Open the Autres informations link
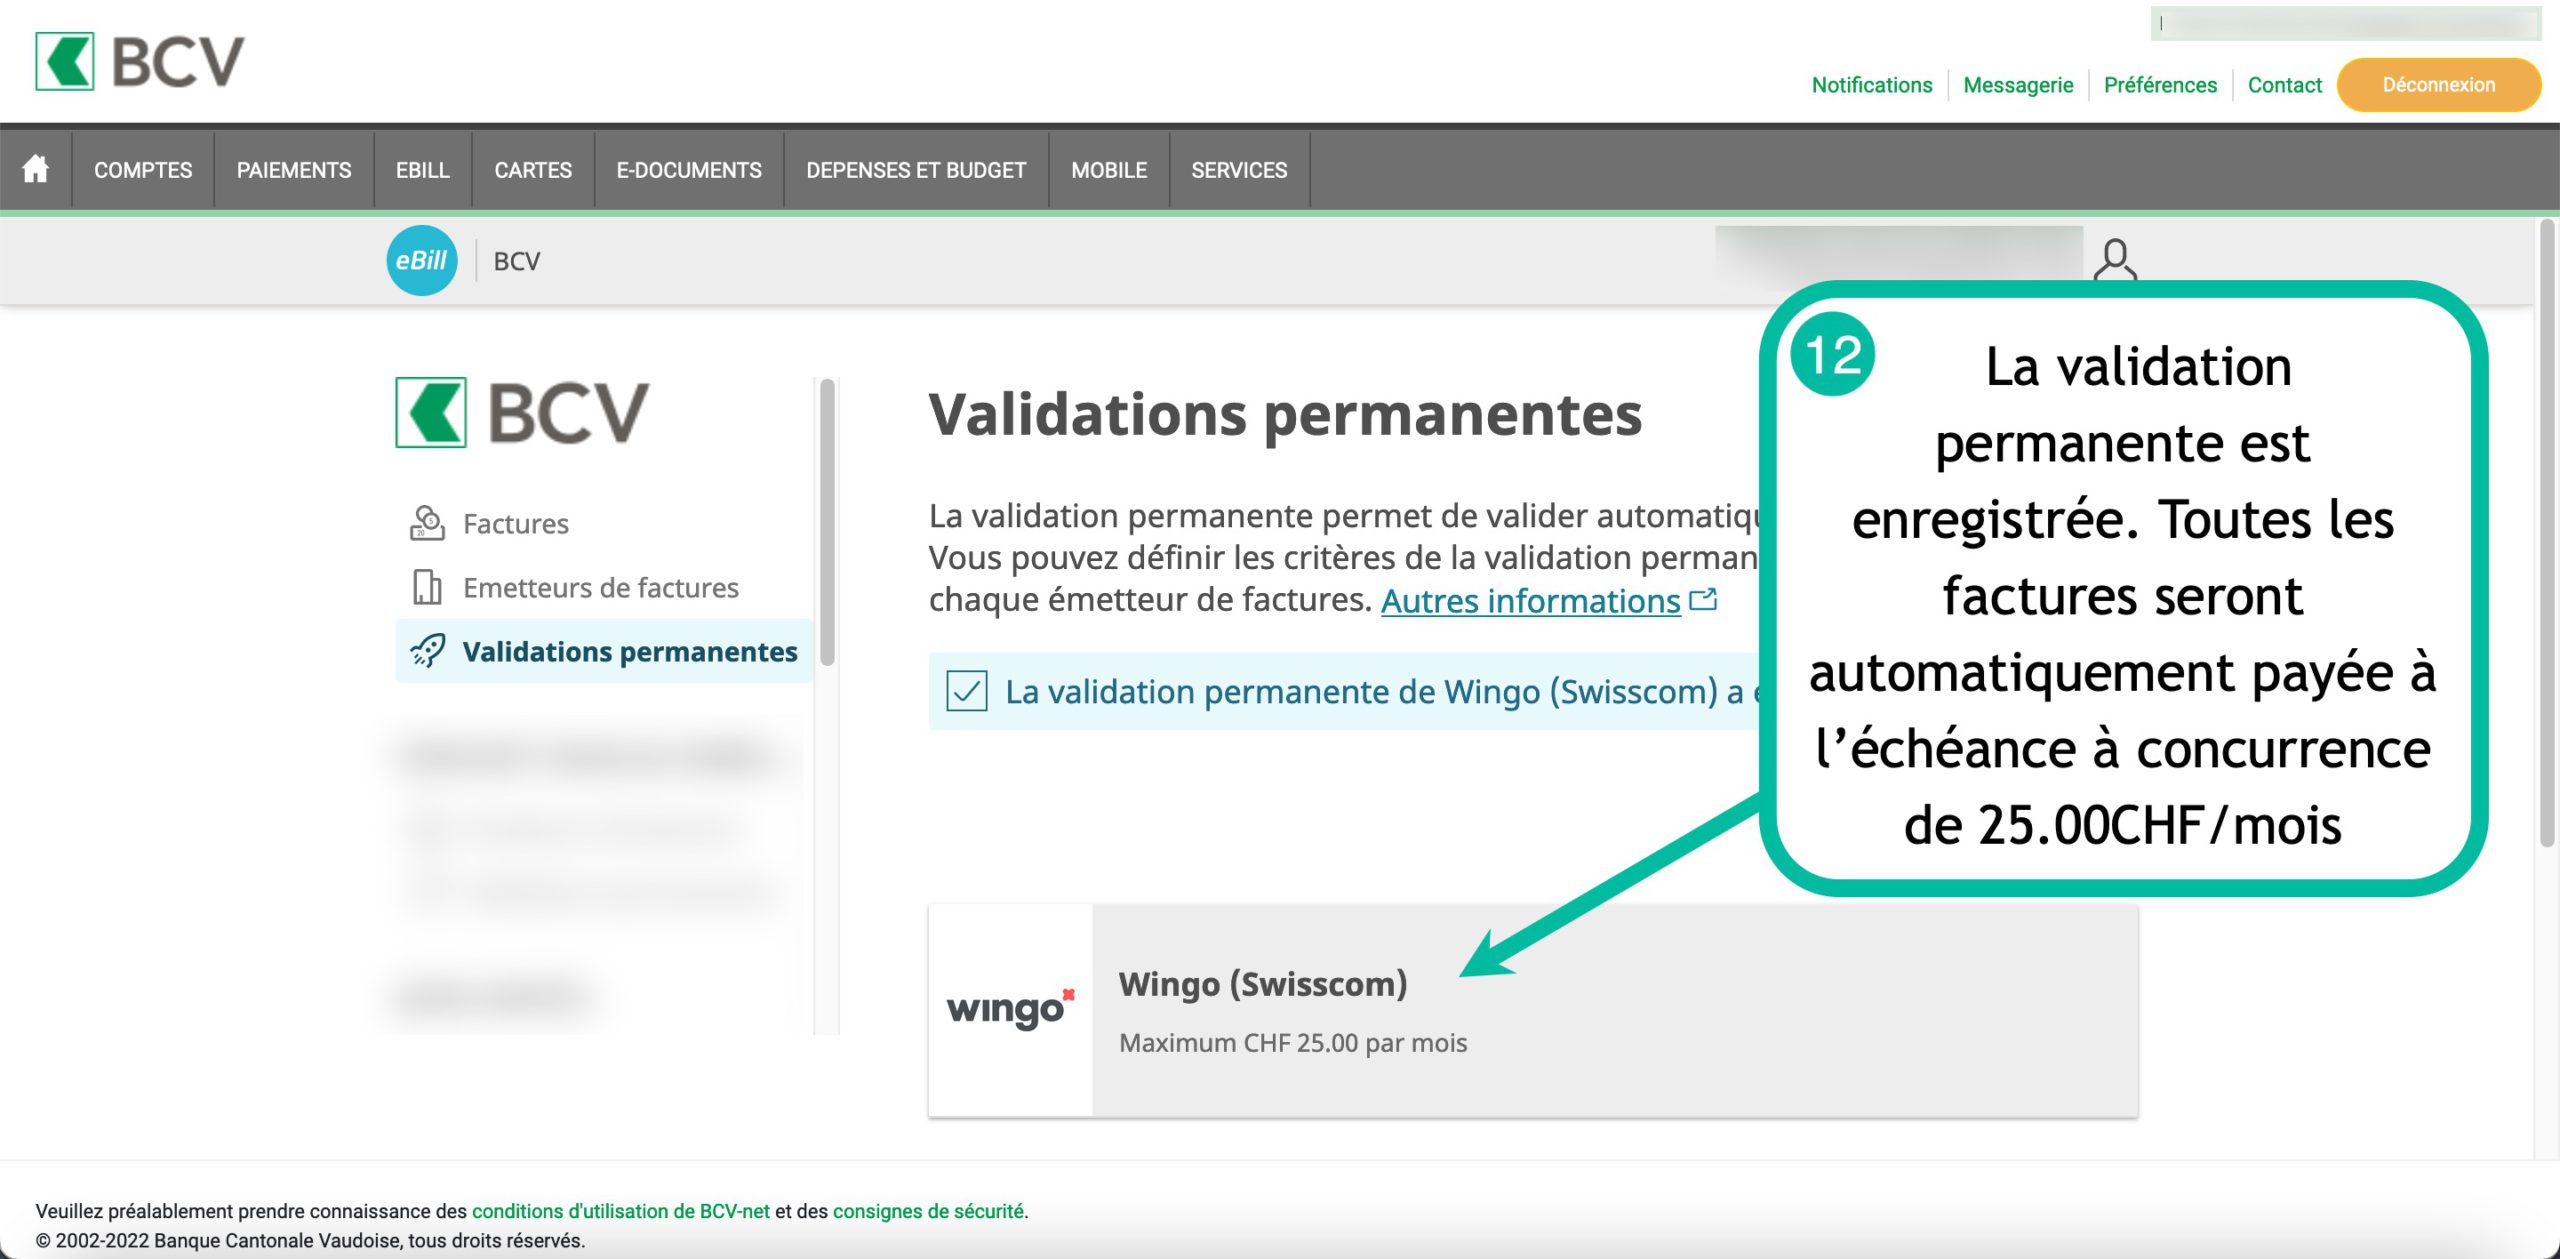The height and width of the screenshot is (1259, 2560). (1530, 601)
